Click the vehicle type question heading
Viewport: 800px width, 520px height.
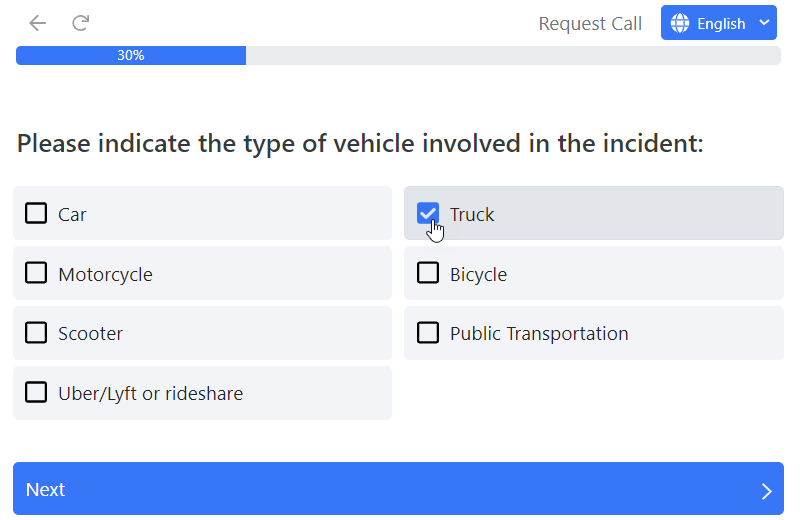coord(360,143)
